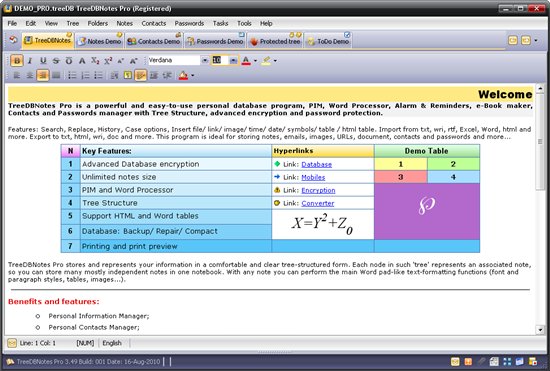
Task: Follow the Converter hyperlink
Action: tap(318, 203)
